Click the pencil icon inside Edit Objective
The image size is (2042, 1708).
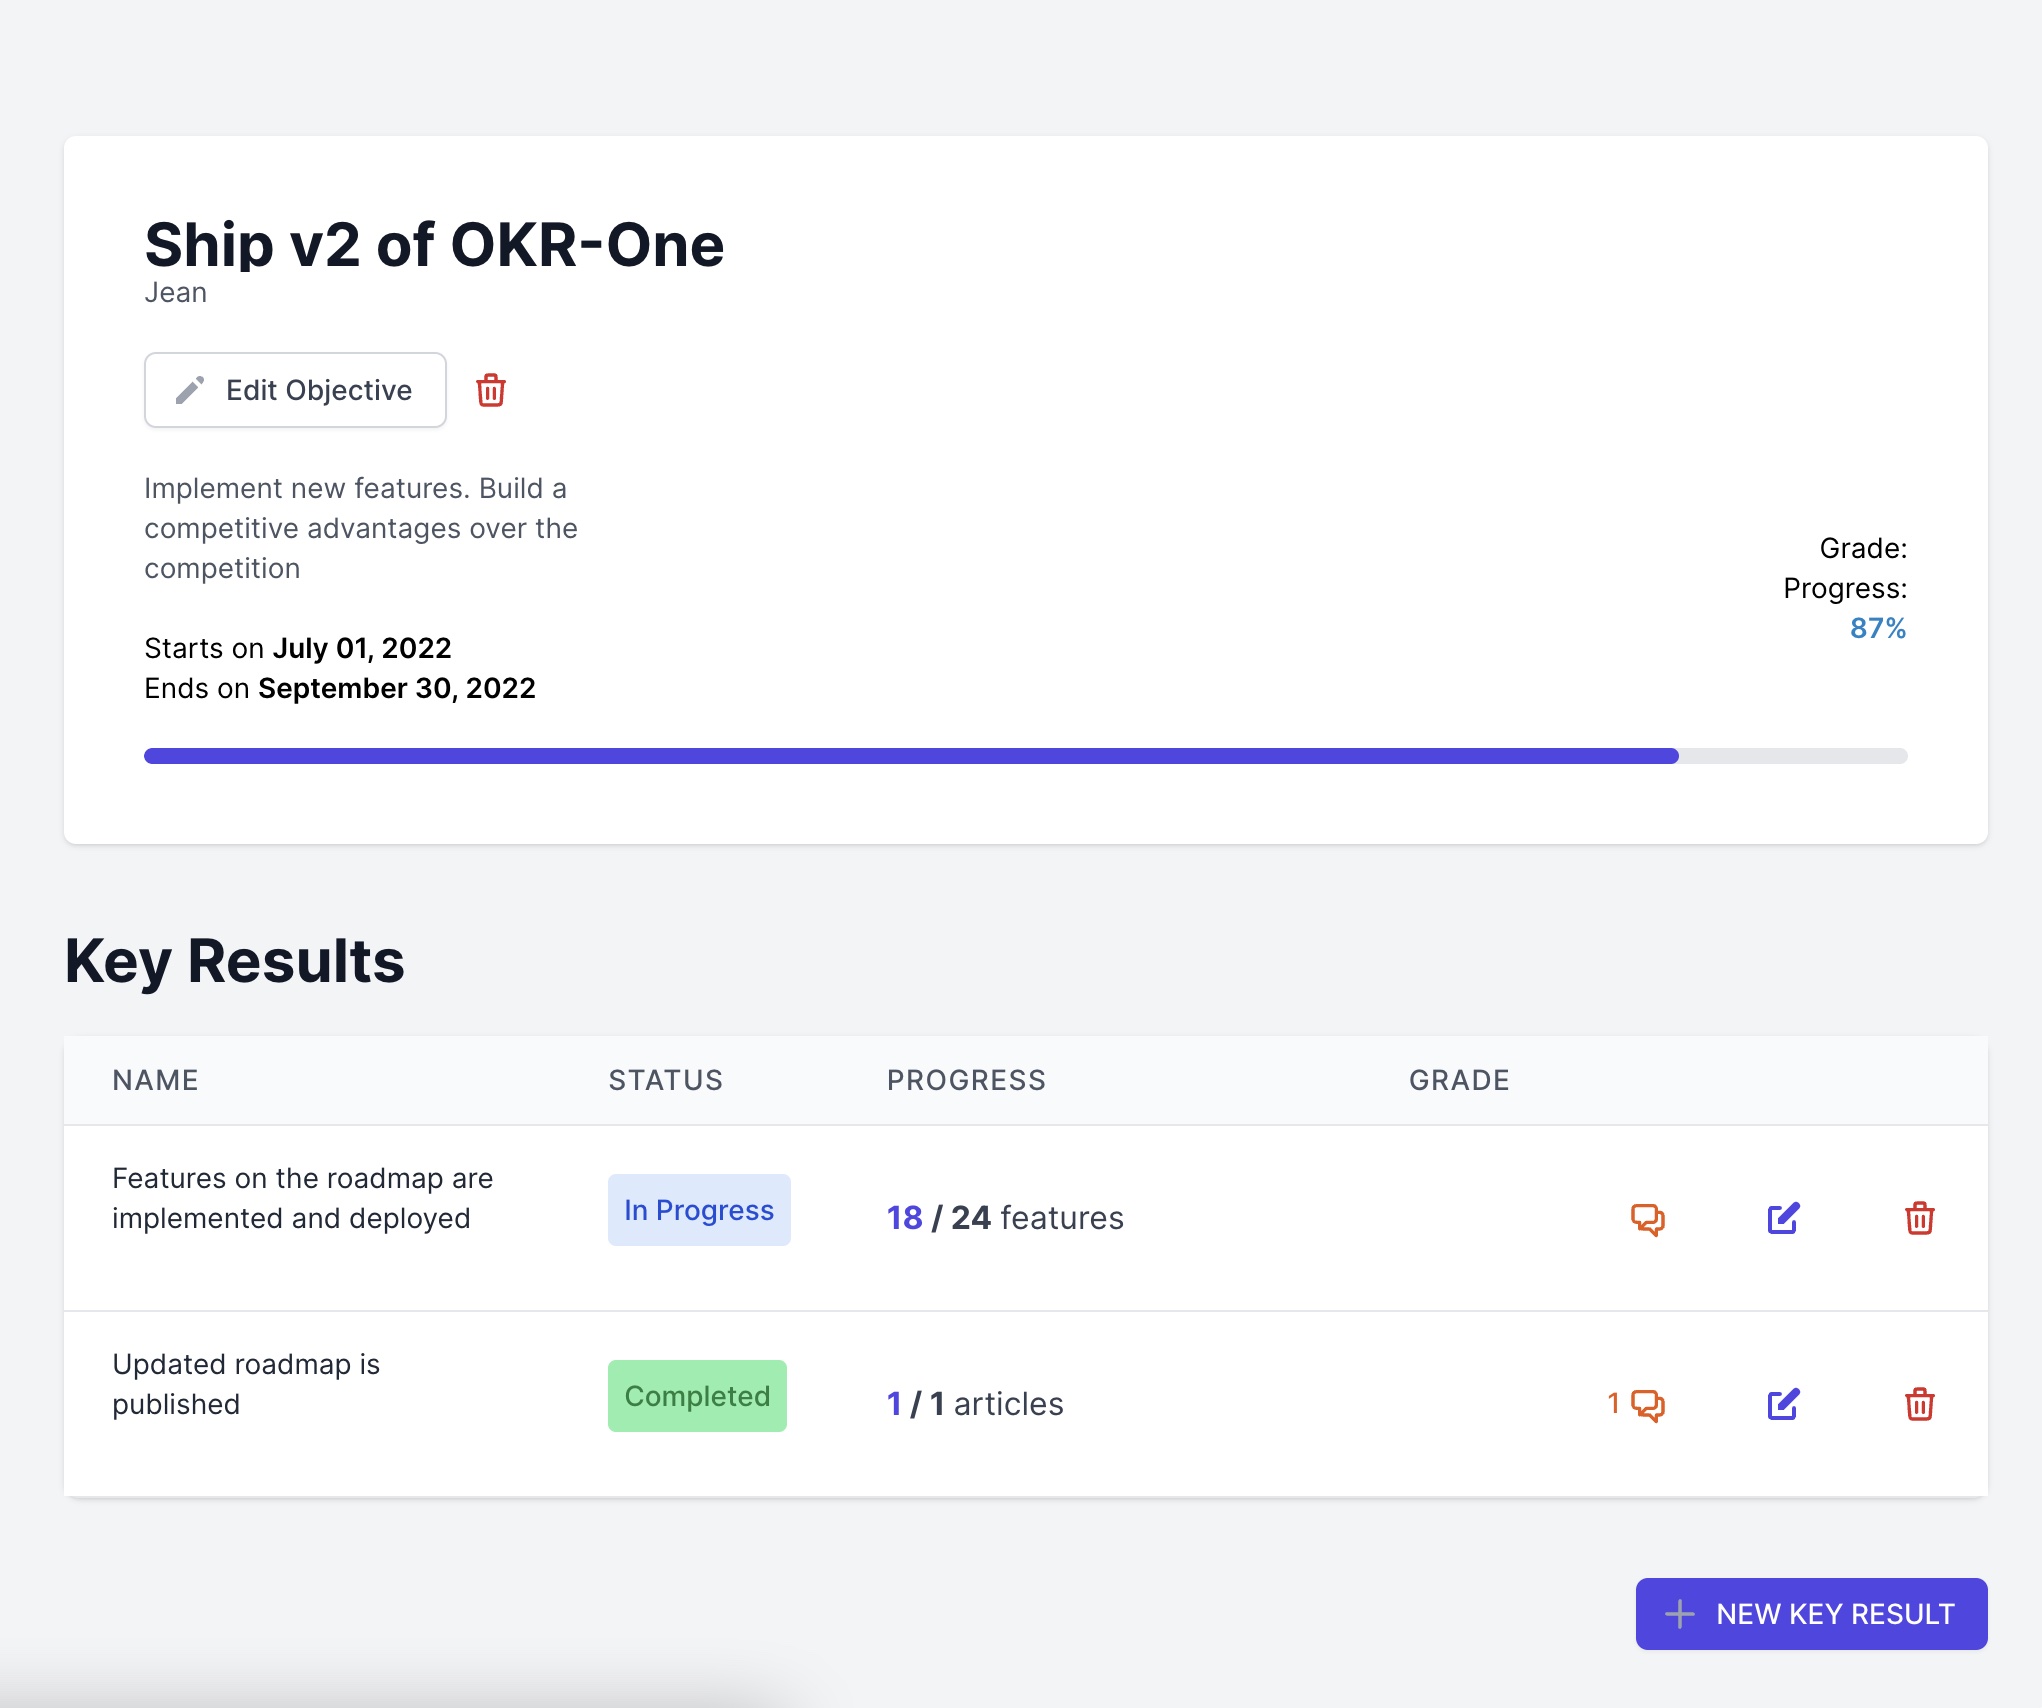click(x=191, y=390)
